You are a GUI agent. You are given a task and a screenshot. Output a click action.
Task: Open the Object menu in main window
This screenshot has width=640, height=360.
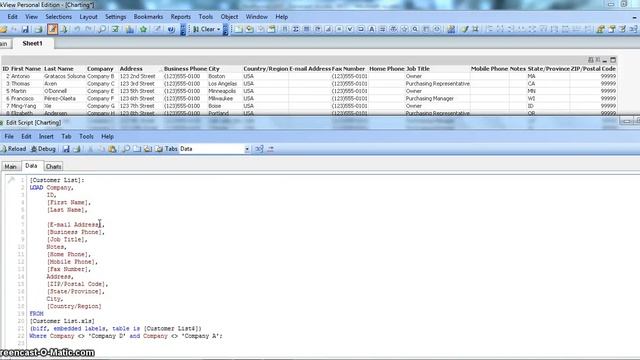229,17
